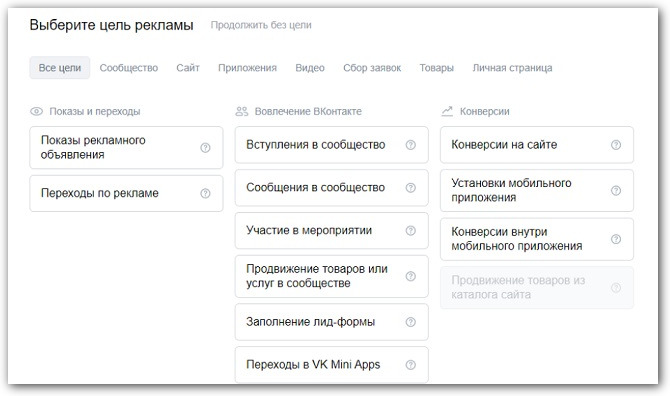Click help icon for Участие в мероприятии

click(x=411, y=231)
